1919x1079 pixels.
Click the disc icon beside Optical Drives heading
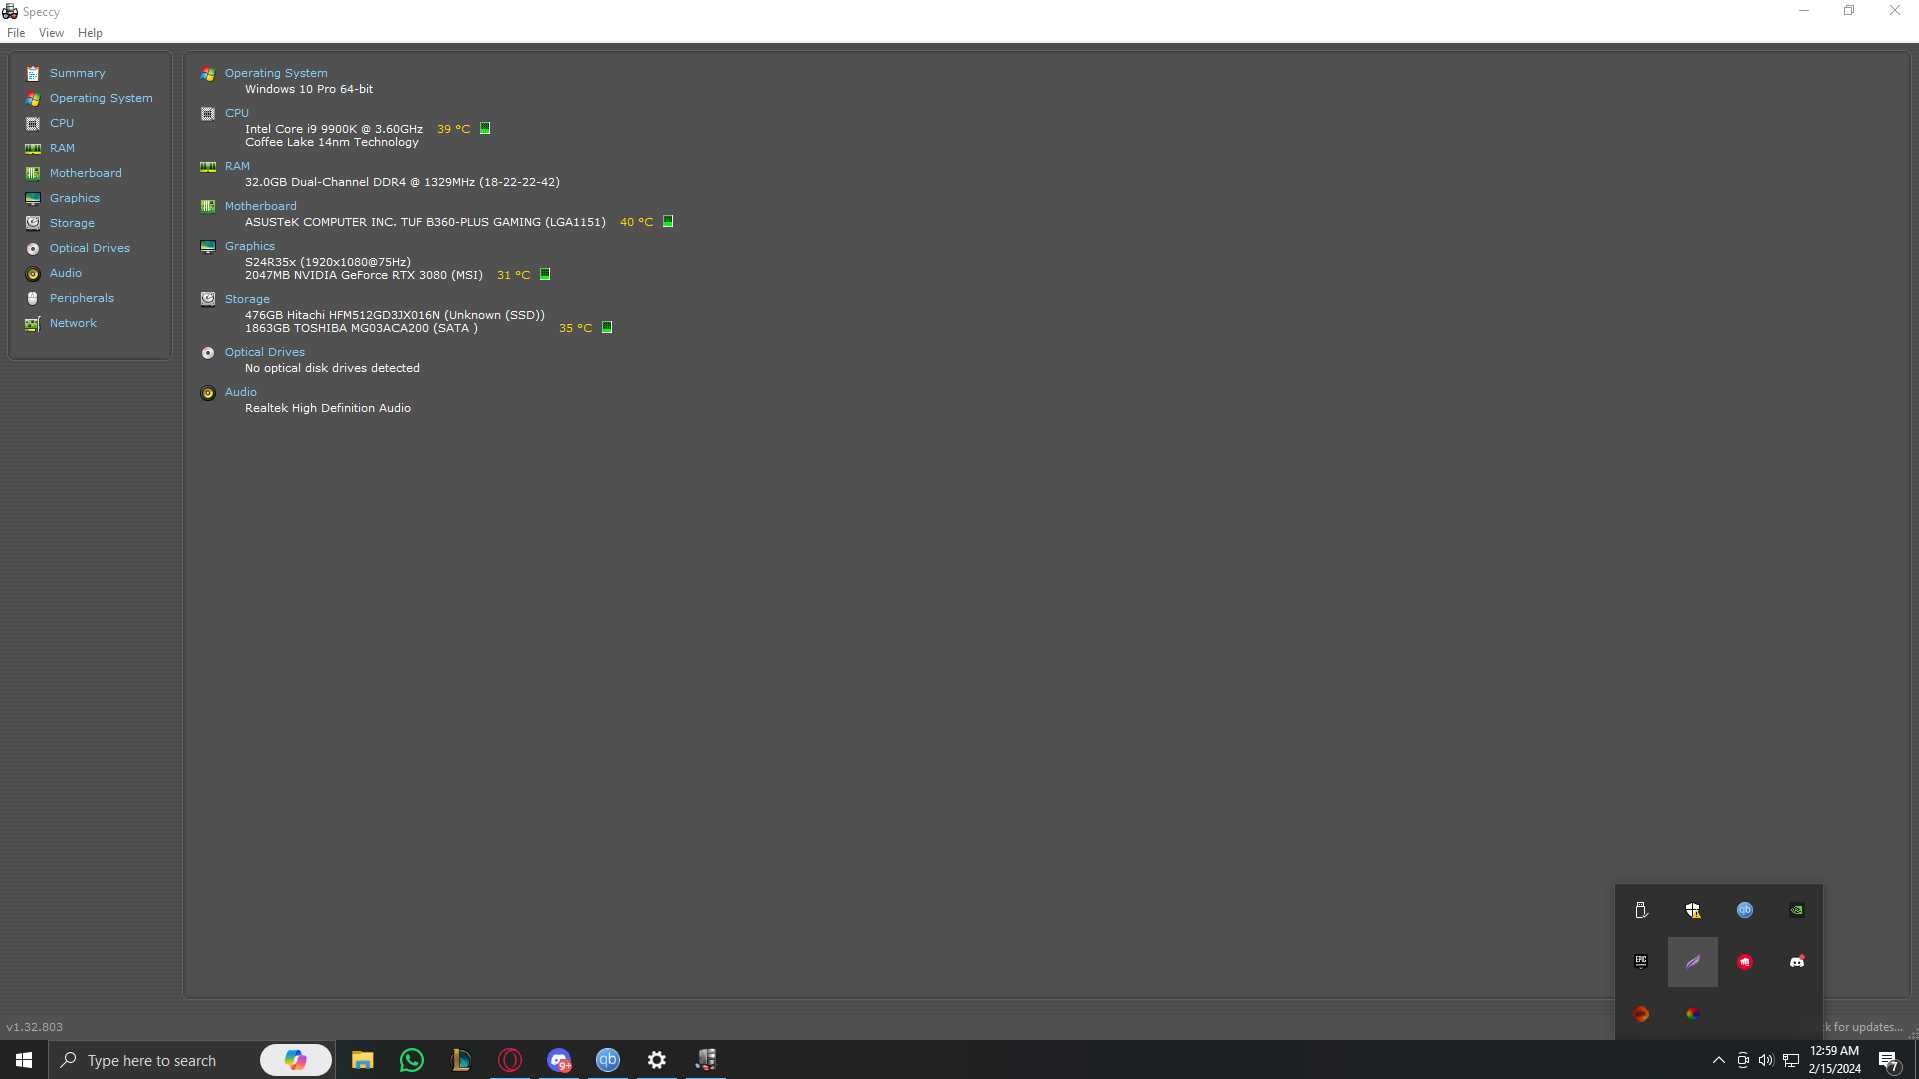208,353
